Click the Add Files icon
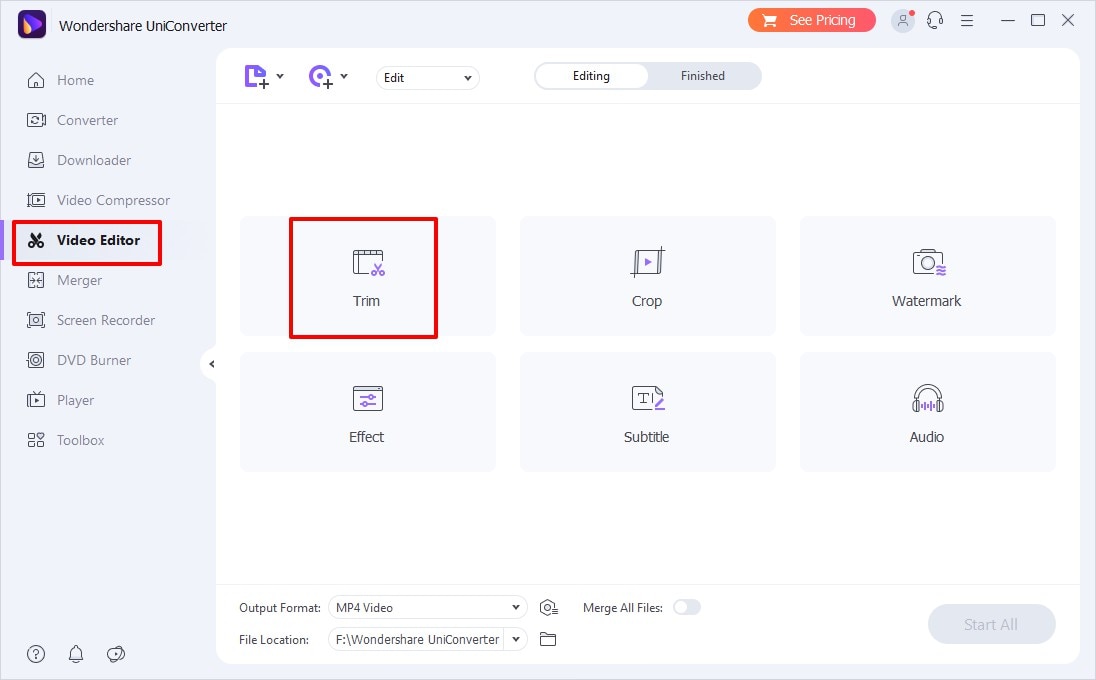Image resolution: width=1096 pixels, height=680 pixels. (256, 76)
